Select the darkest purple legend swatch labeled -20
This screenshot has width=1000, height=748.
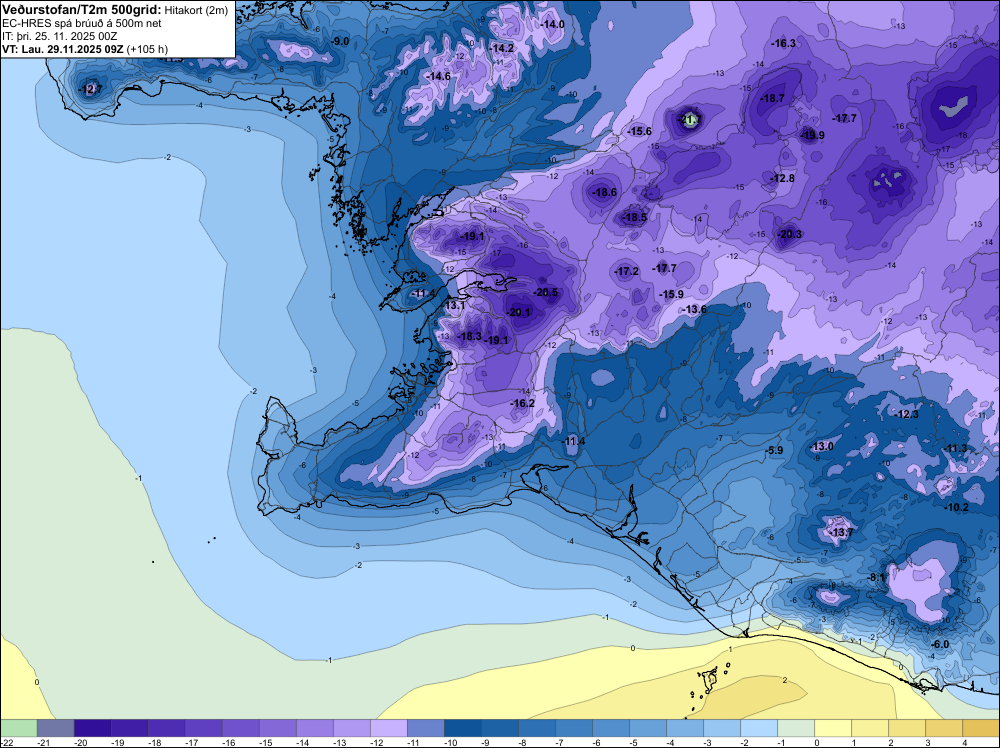(x=92, y=728)
